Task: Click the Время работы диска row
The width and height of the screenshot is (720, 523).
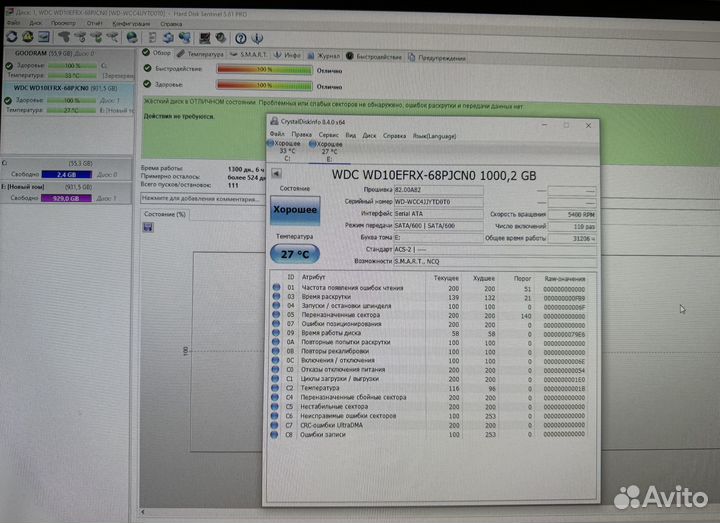Action: pos(430,333)
